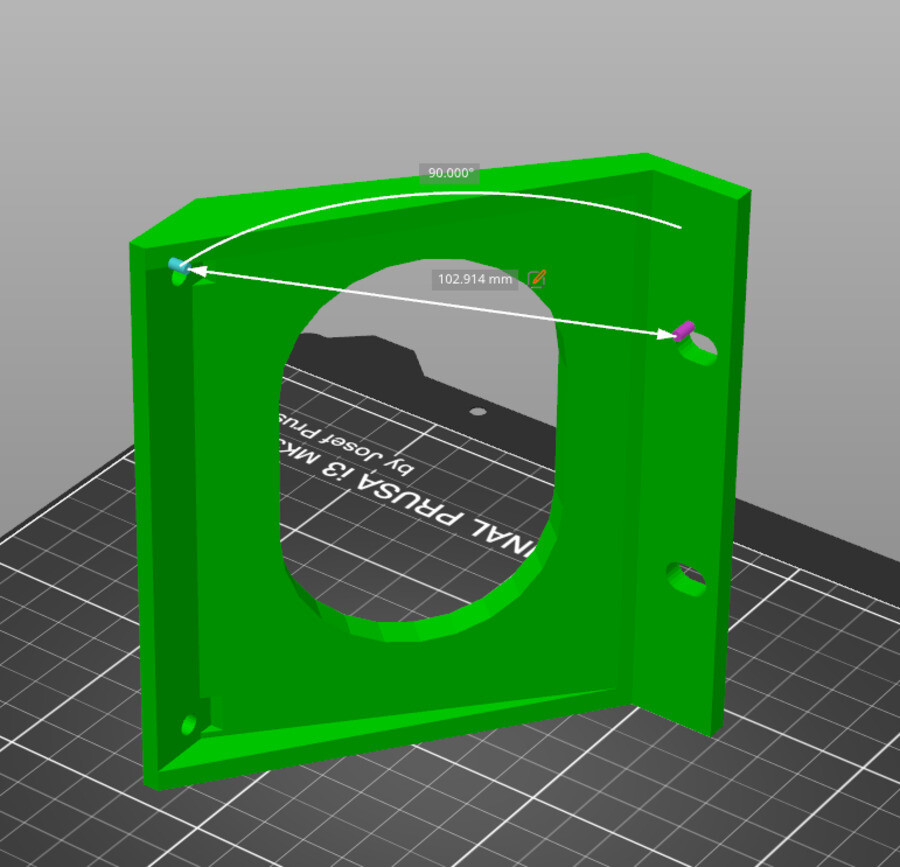Click the 102.914 mm distance label
900x867 pixels.
point(475,279)
